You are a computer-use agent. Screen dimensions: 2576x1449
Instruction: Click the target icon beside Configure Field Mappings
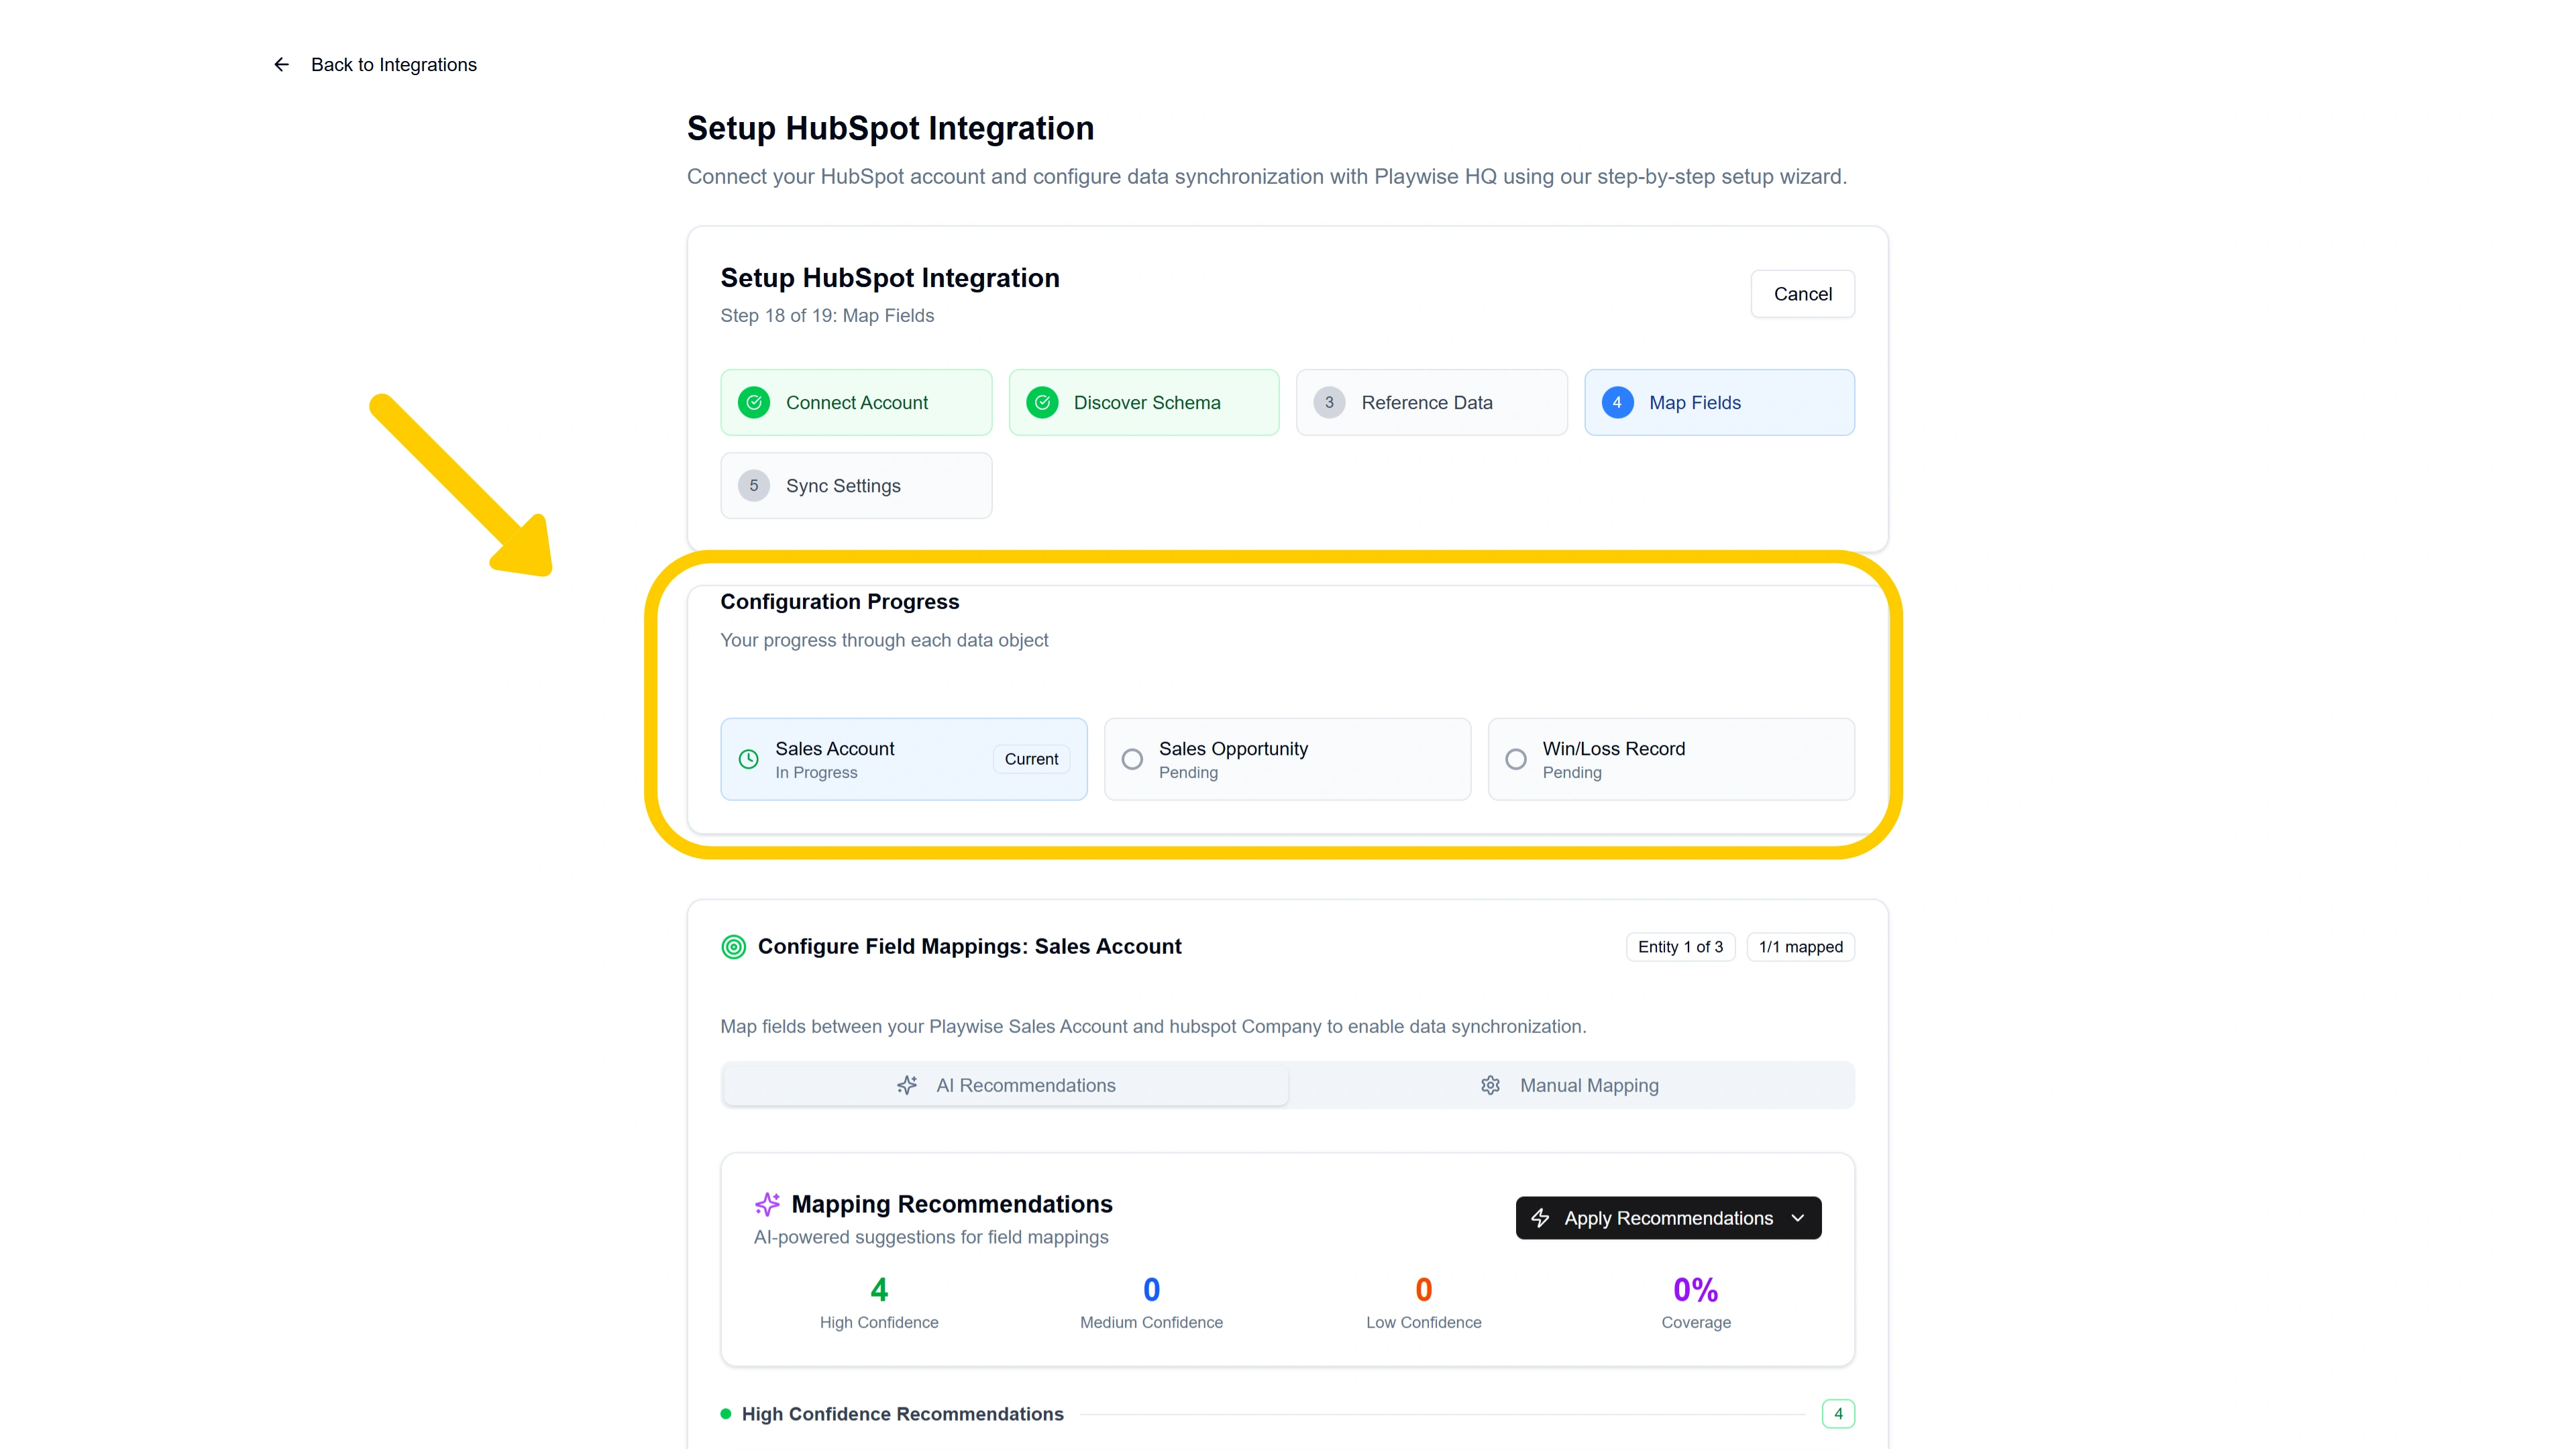(734, 947)
